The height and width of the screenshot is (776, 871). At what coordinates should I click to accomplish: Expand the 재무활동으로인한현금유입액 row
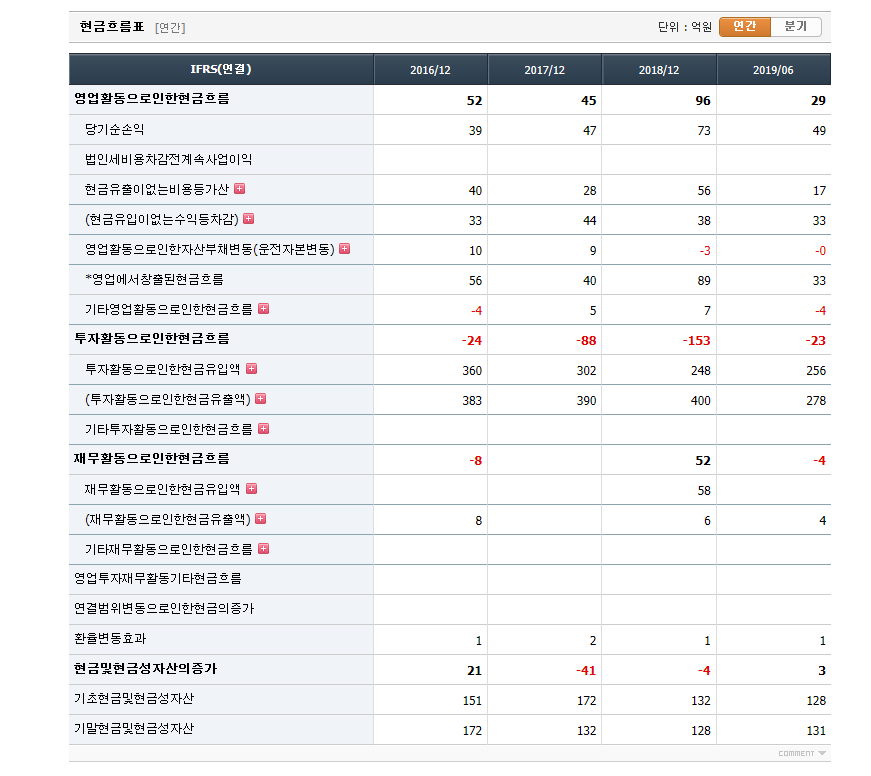pyautogui.click(x=252, y=489)
